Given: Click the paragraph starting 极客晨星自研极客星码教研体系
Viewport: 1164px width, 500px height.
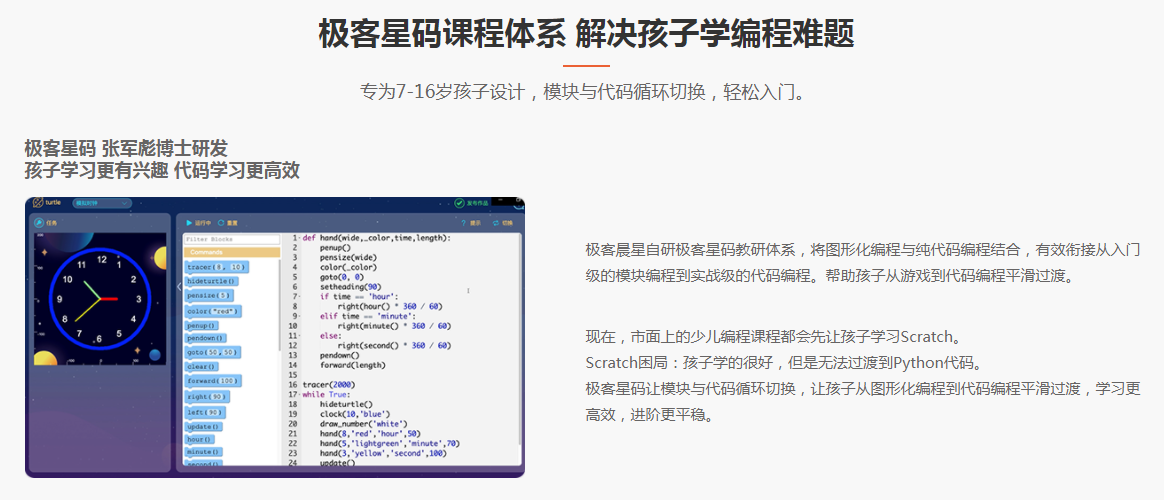Looking at the screenshot, I should (863, 263).
